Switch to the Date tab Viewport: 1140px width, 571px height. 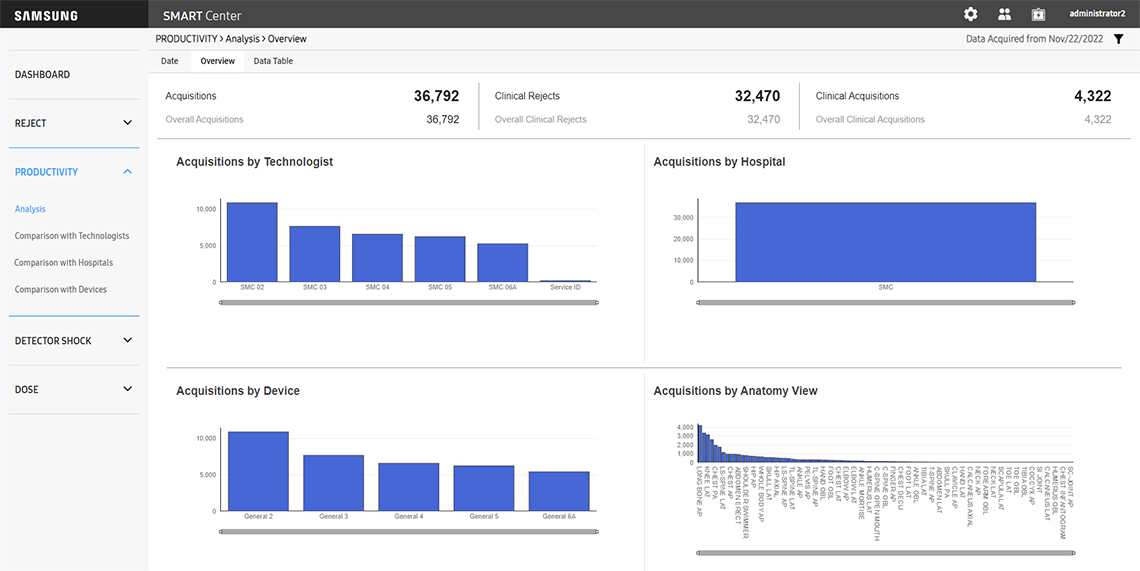point(170,61)
